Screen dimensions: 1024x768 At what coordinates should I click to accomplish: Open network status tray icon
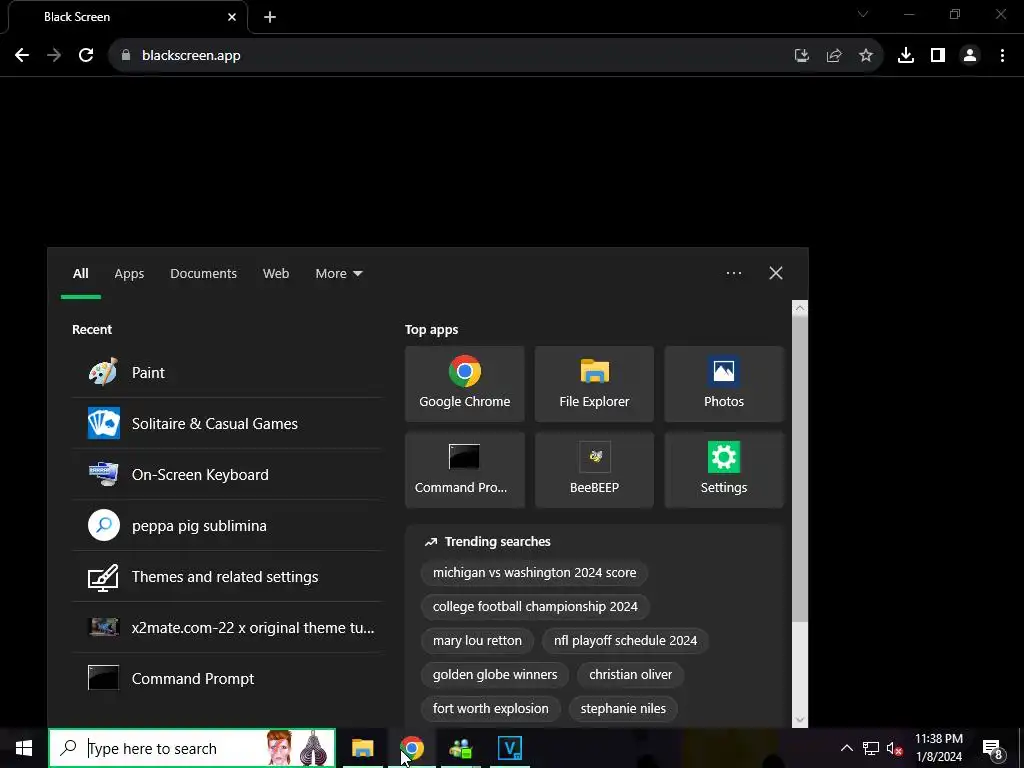[871, 748]
